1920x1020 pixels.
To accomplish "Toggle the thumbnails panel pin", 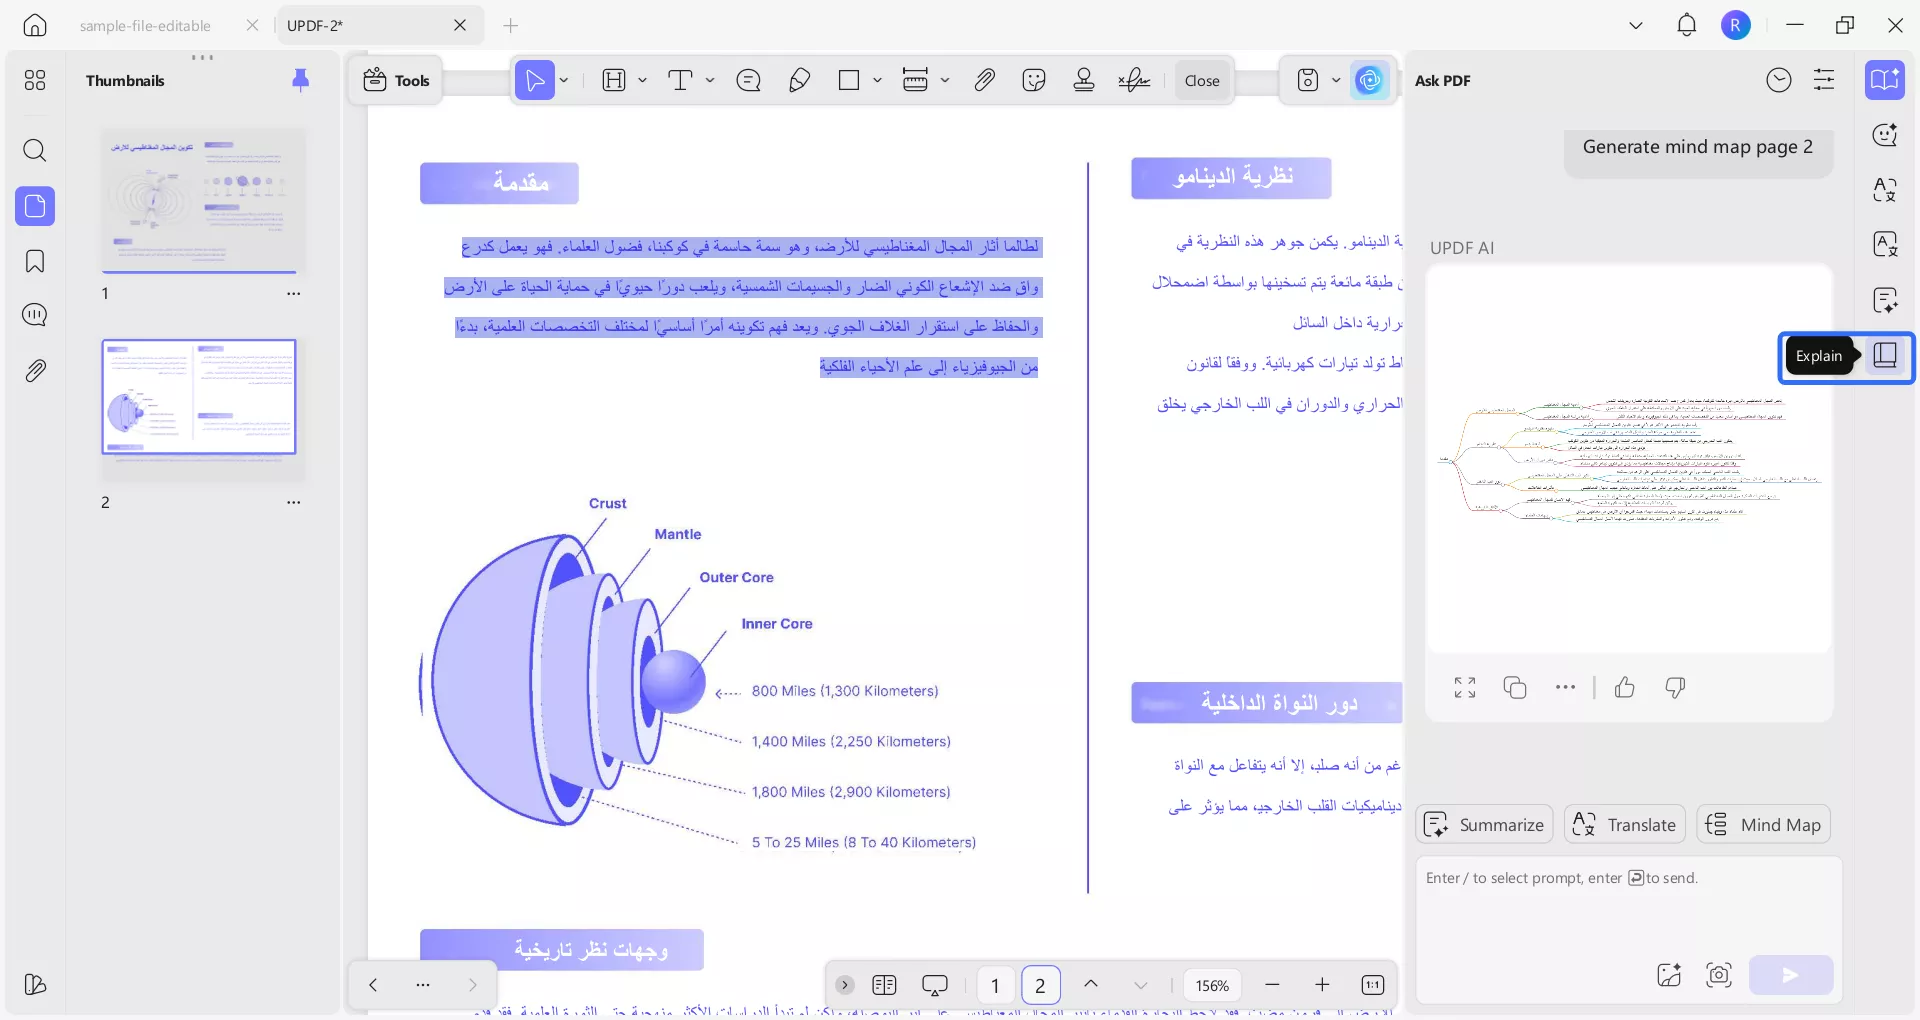I will 300,81.
